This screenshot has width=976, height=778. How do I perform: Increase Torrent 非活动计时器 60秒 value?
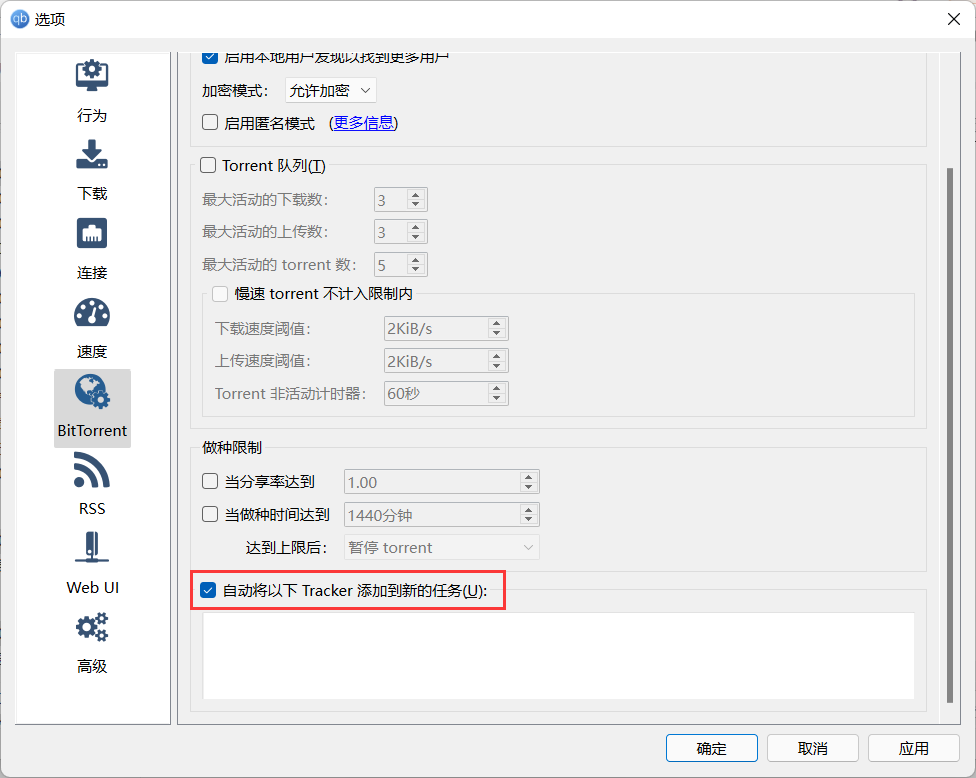497,388
